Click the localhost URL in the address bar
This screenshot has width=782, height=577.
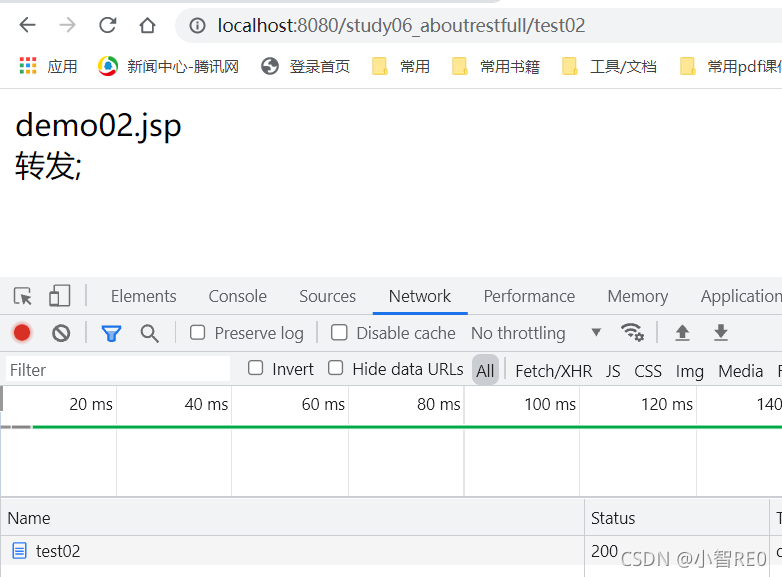tap(401, 25)
